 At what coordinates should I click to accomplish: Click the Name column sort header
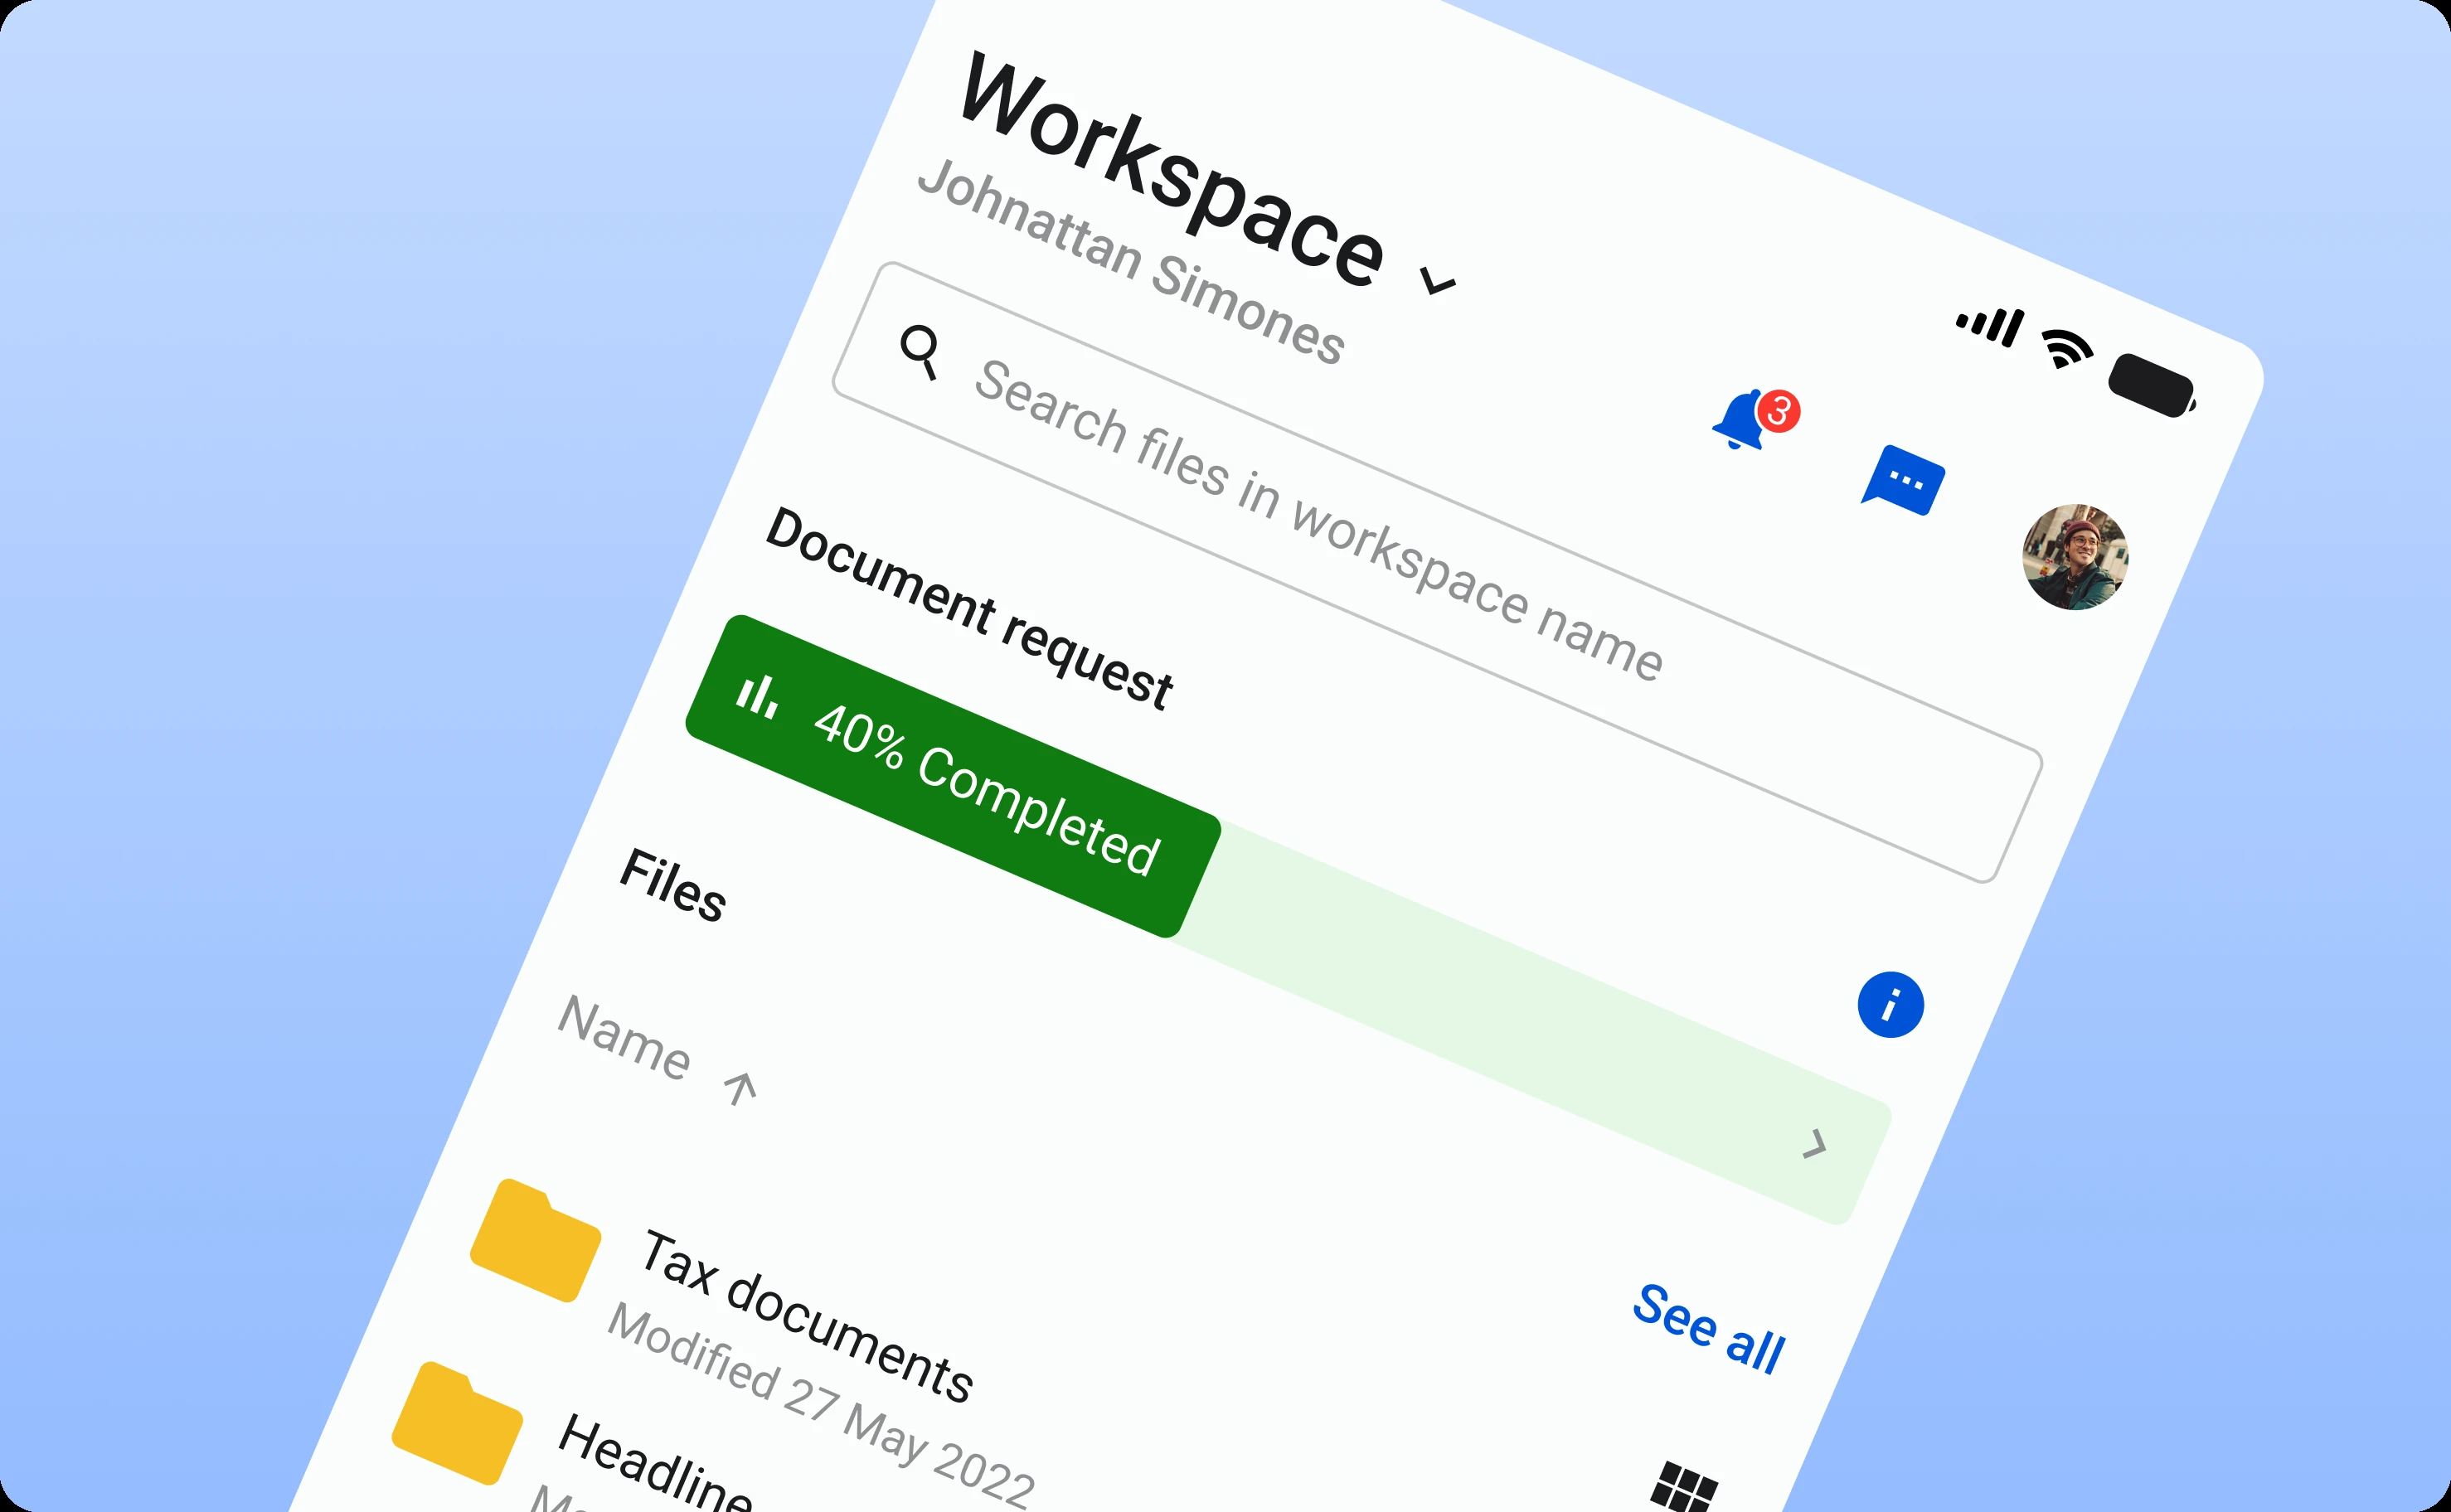(x=624, y=1037)
